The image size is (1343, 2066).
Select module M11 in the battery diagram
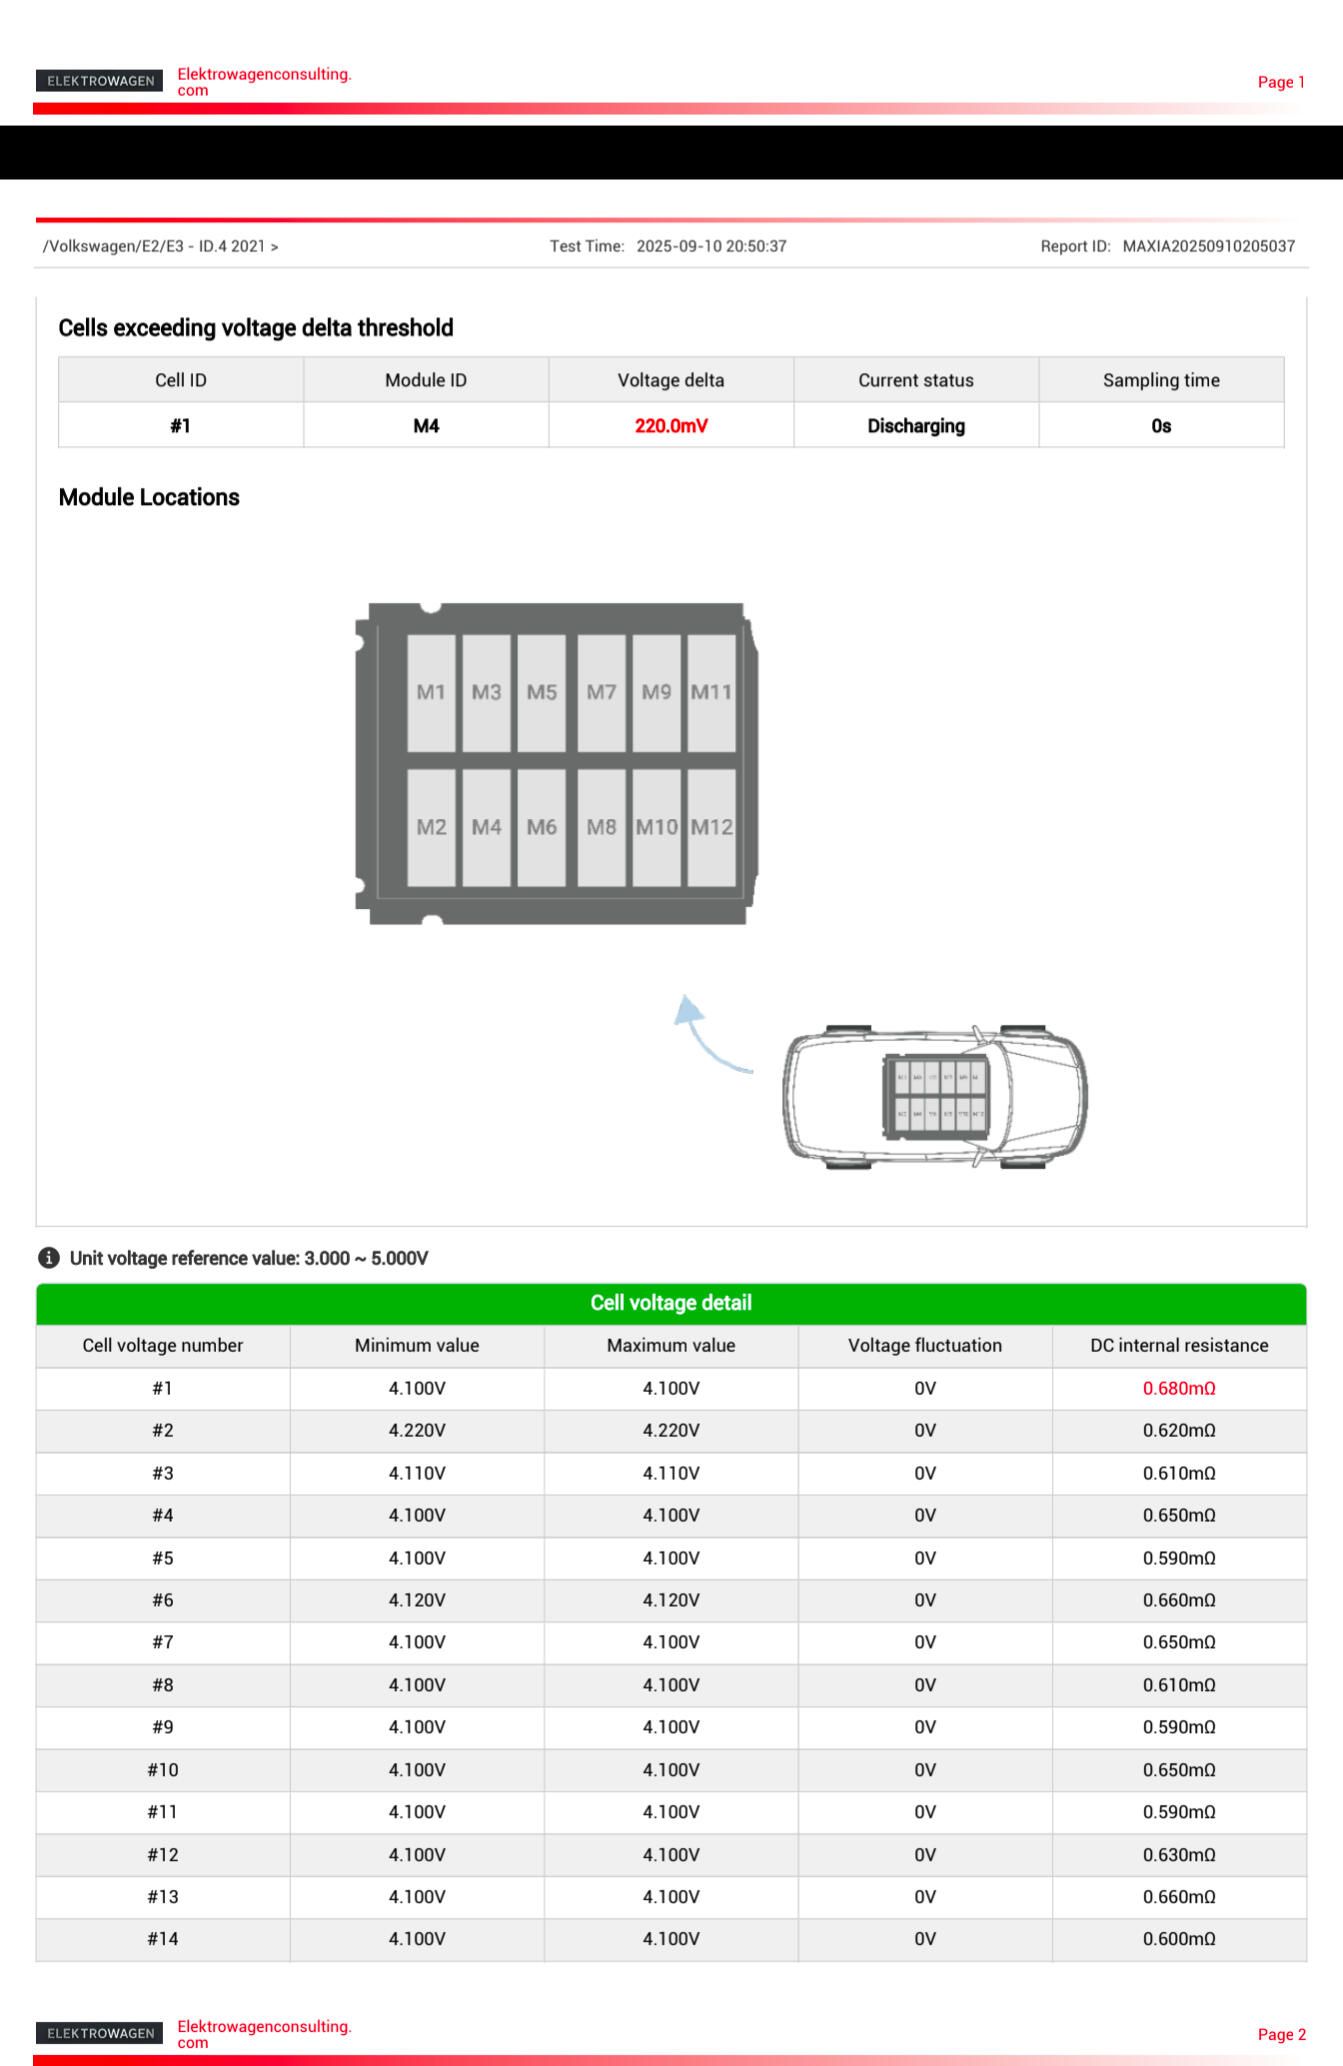pyautogui.click(x=712, y=692)
